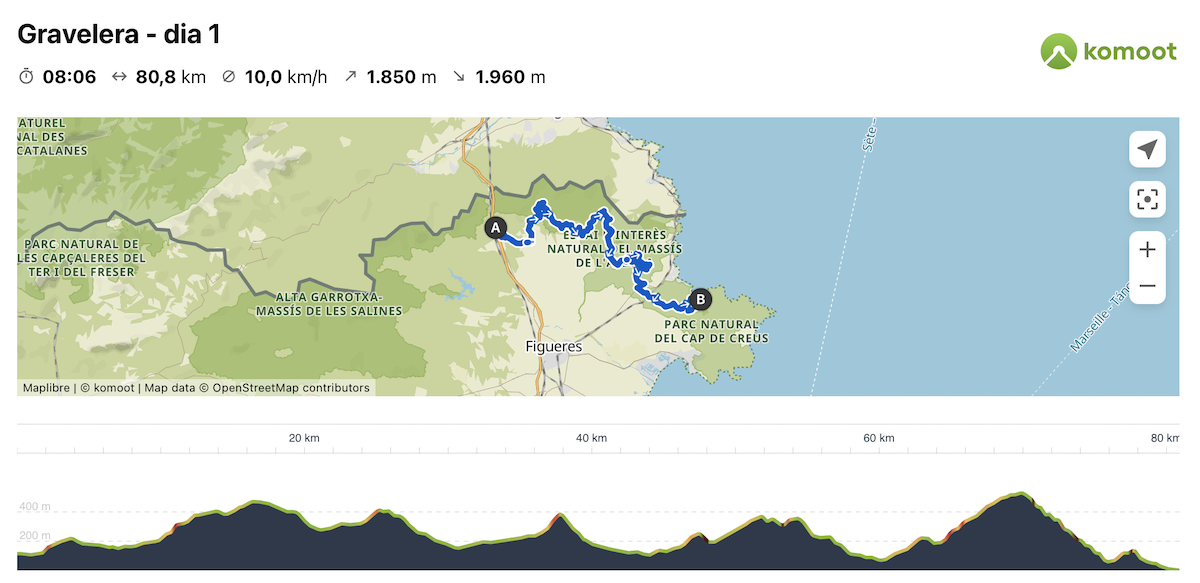
Task: Click the end point B marker
Action: (701, 298)
